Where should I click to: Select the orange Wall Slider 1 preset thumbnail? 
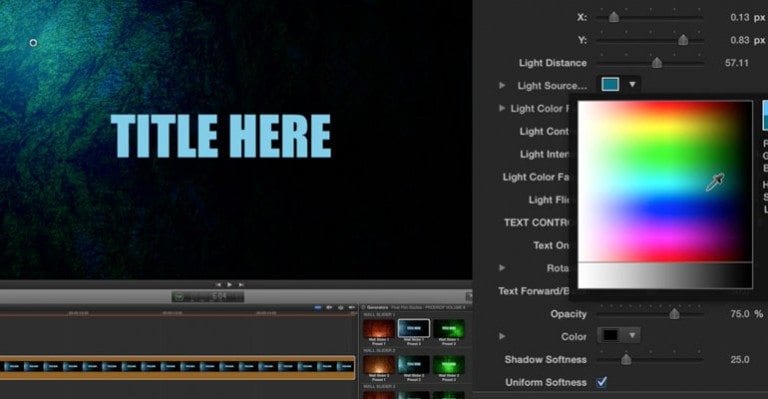click(x=379, y=331)
